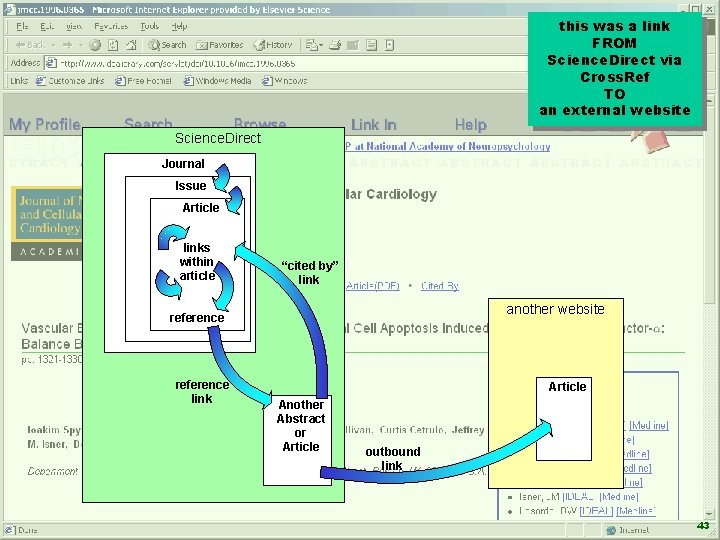Click the Mail toolbar icon
This screenshot has height=540, width=720.
coord(312,45)
